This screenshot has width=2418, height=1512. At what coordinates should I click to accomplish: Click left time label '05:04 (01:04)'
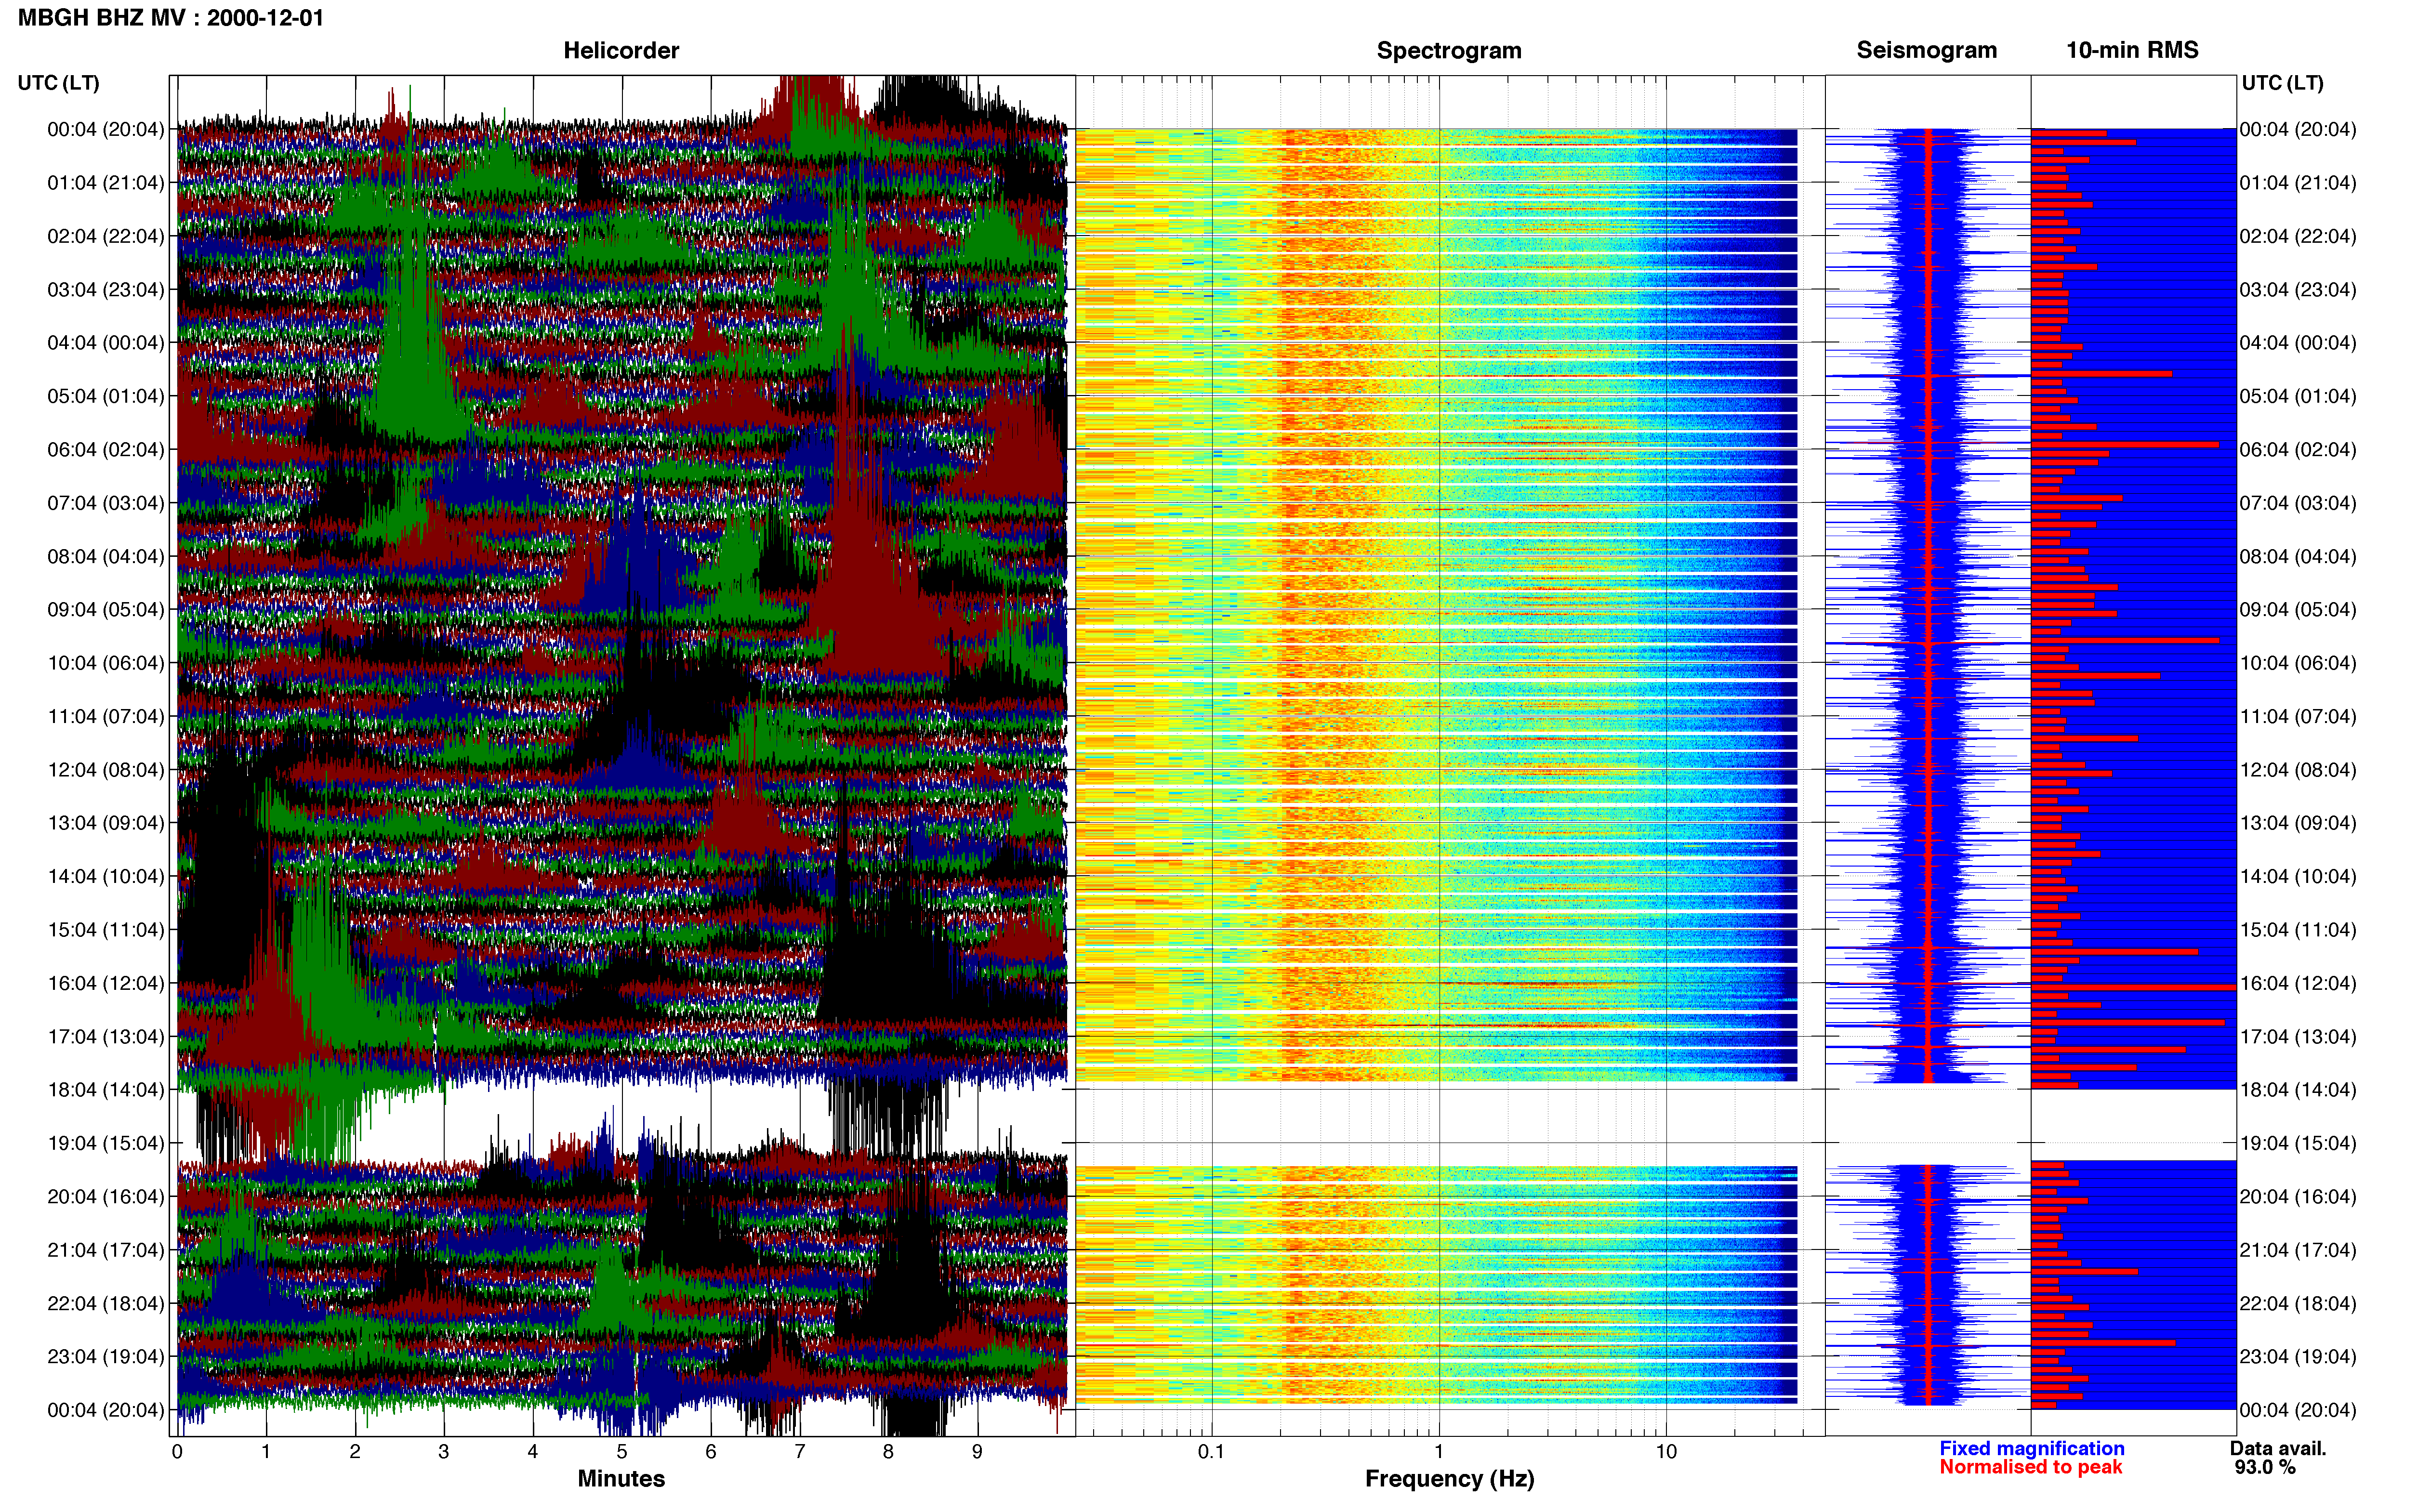point(105,396)
